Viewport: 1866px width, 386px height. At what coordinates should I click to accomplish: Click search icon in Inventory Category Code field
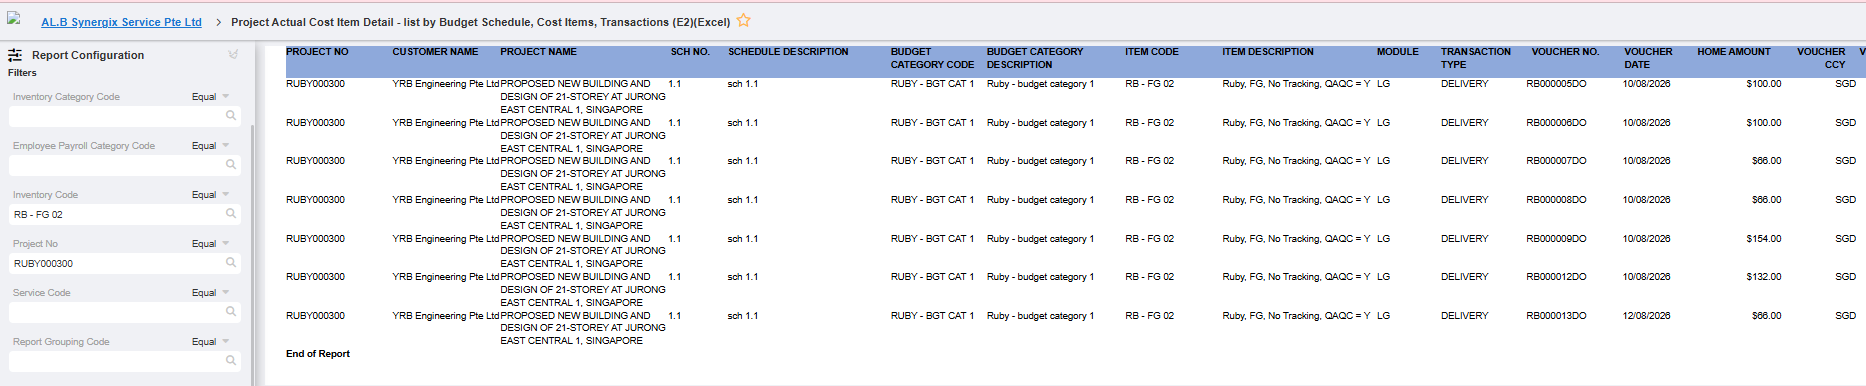(x=231, y=116)
